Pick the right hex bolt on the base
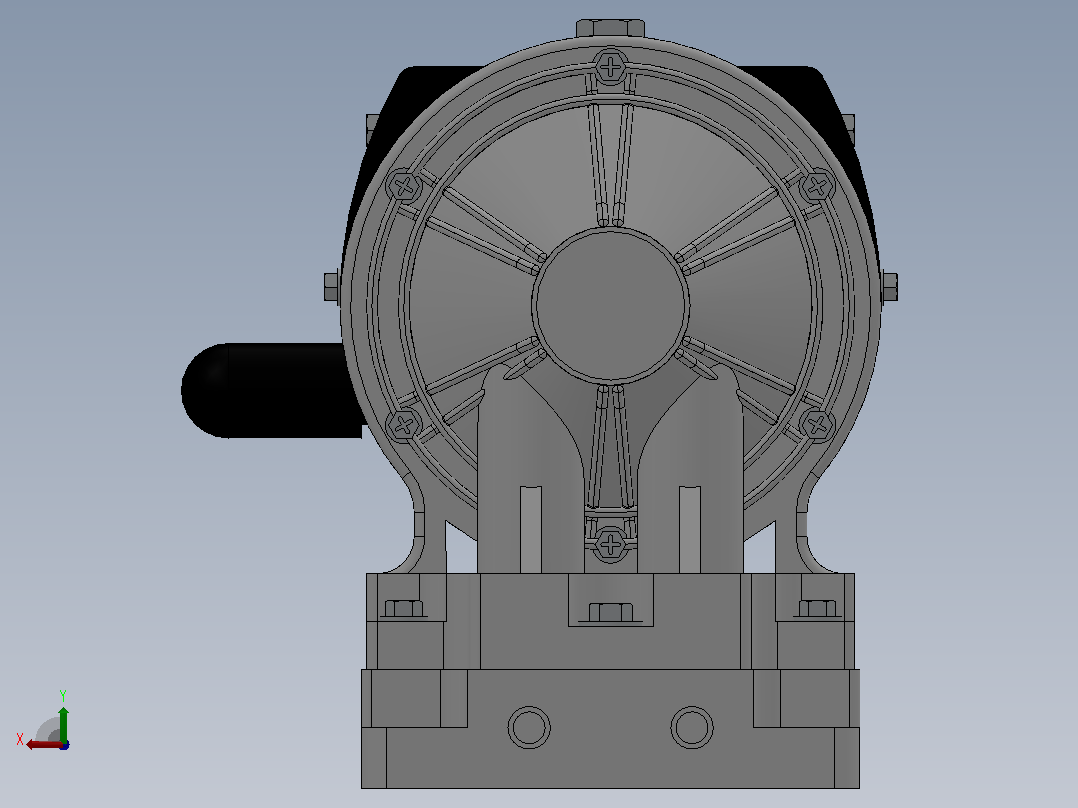 tap(817, 608)
